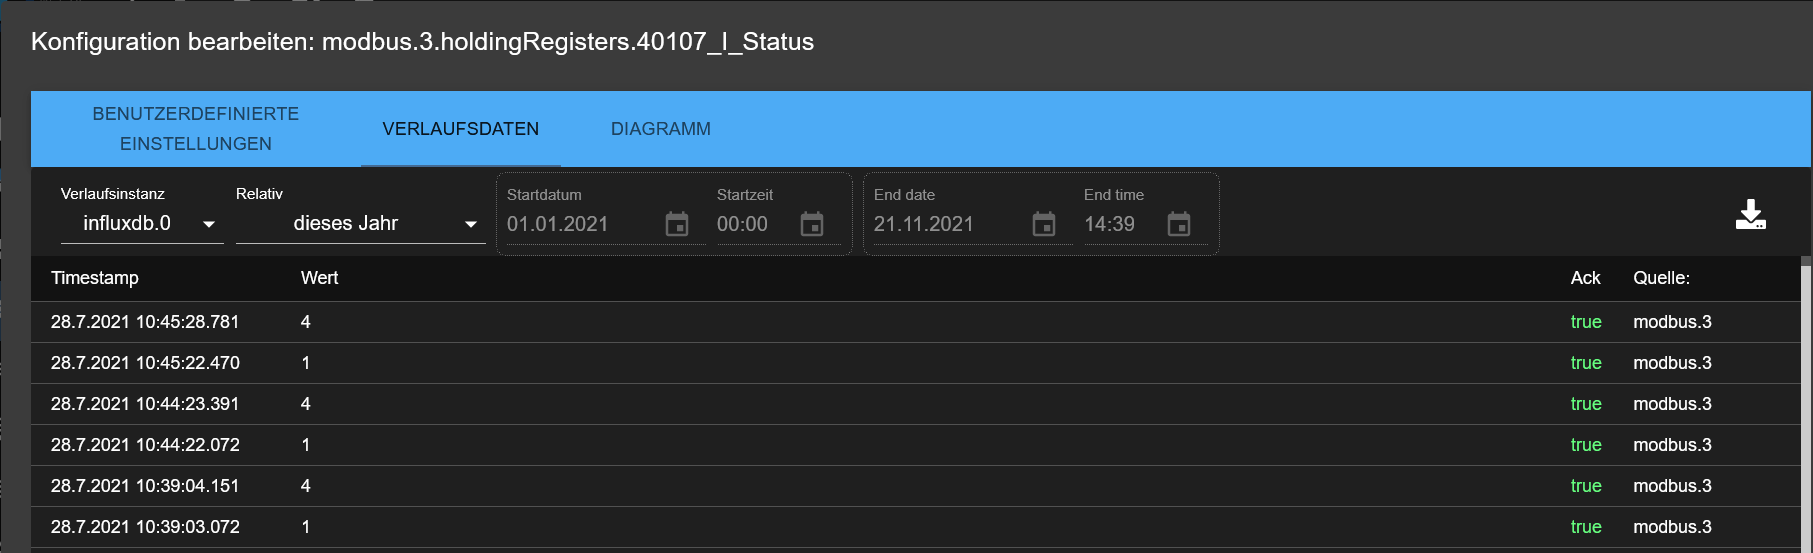1813x553 pixels.
Task: Open calendar picker for Startdatum
Action: (677, 224)
